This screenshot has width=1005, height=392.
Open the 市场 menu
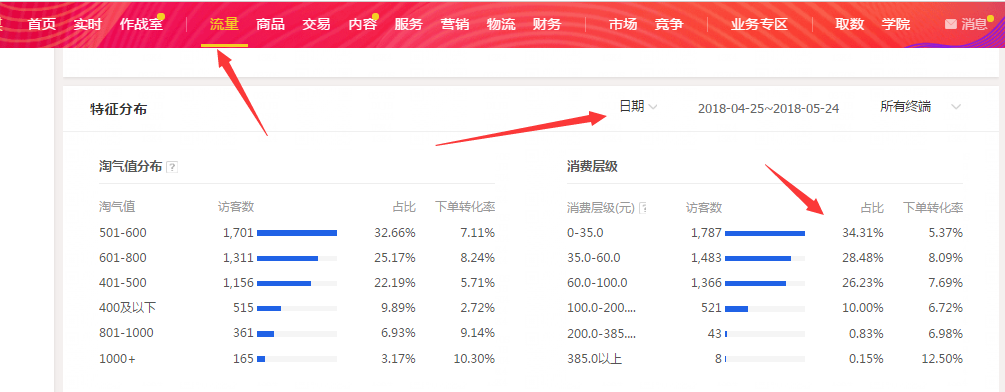pos(623,24)
